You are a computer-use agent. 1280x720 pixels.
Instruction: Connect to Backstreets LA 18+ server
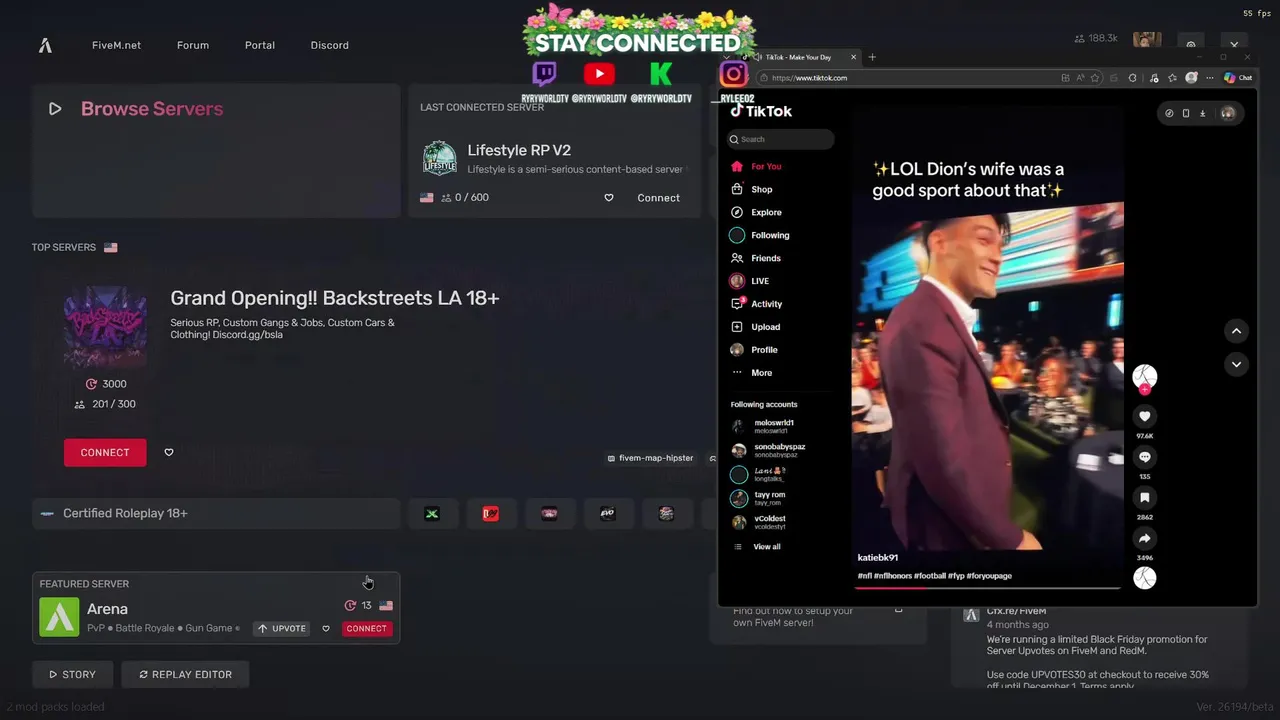point(105,452)
